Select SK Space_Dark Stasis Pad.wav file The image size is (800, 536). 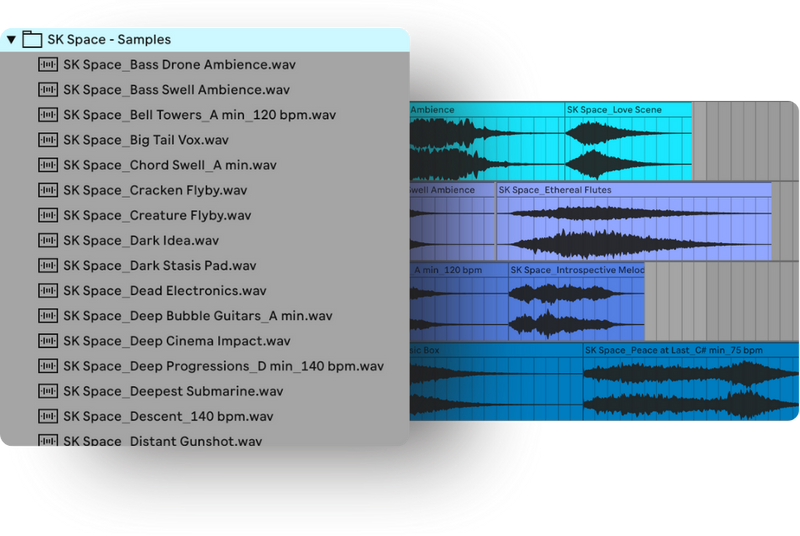point(159,265)
